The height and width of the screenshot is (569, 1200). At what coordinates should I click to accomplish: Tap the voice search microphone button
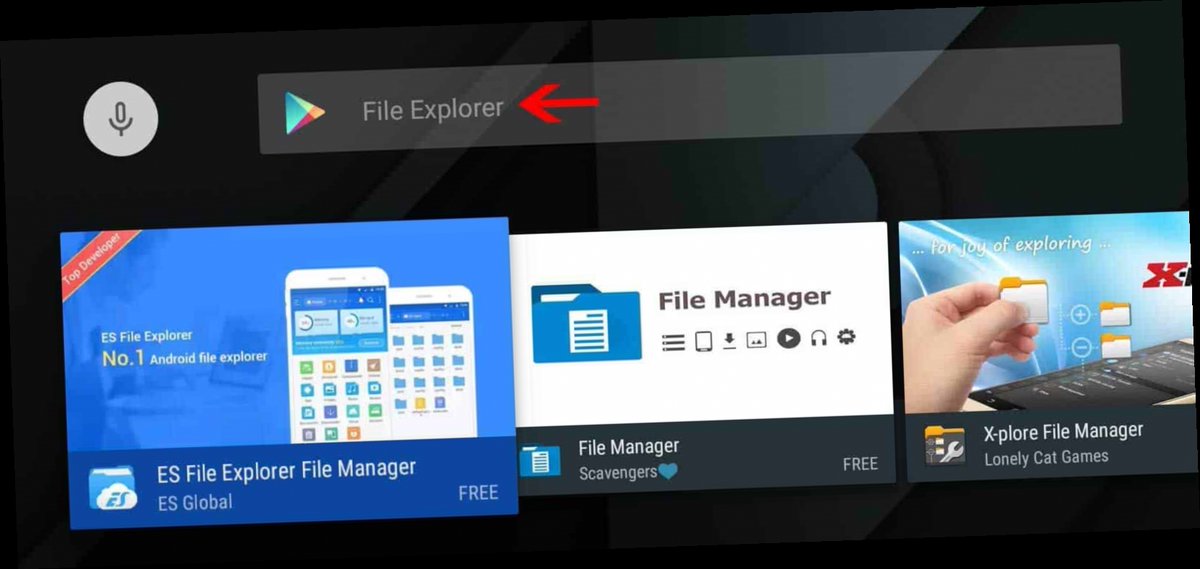[121, 119]
